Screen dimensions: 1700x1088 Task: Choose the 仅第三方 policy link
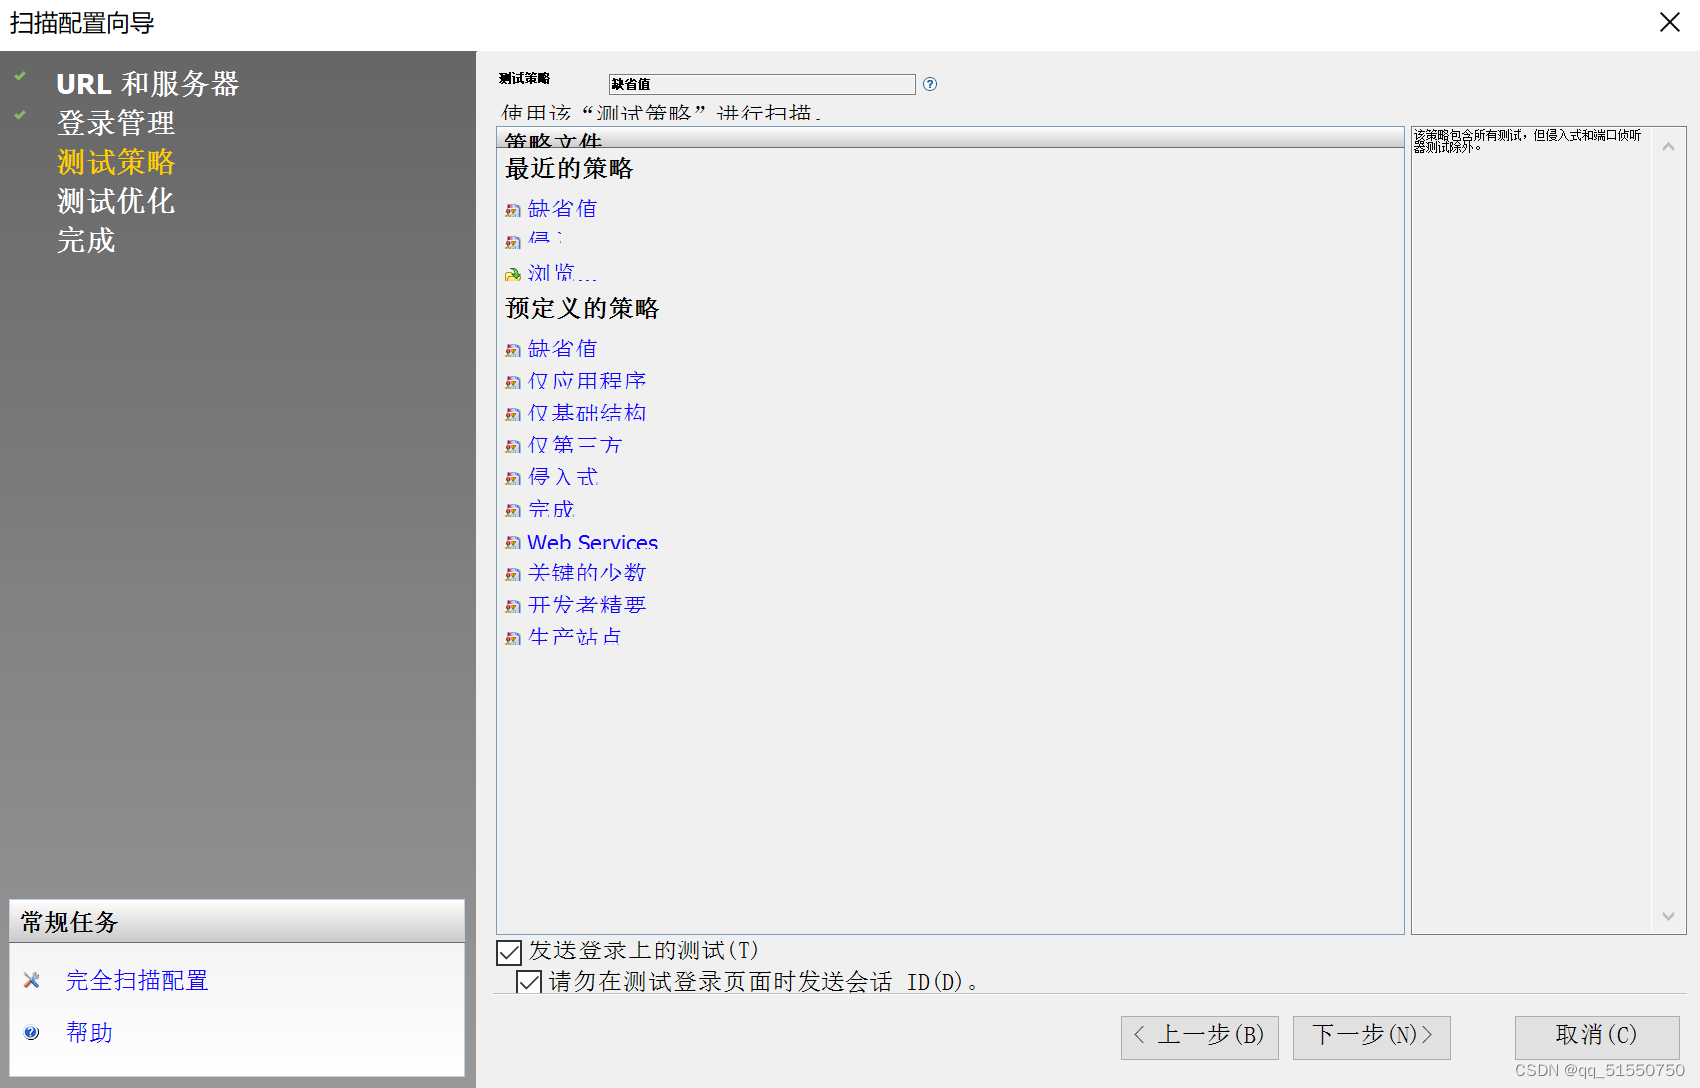[x=575, y=445]
